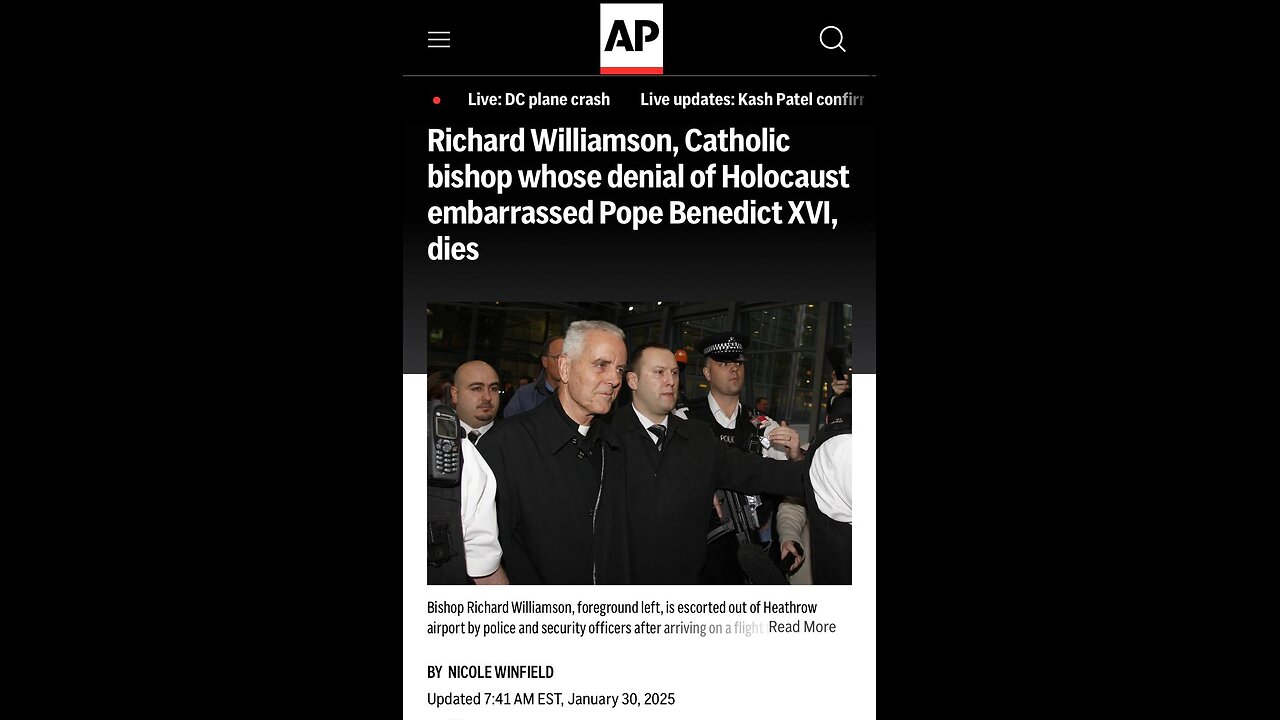Click the Richard Williamson article headline
This screenshot has height=720, width=1280.
638,195
